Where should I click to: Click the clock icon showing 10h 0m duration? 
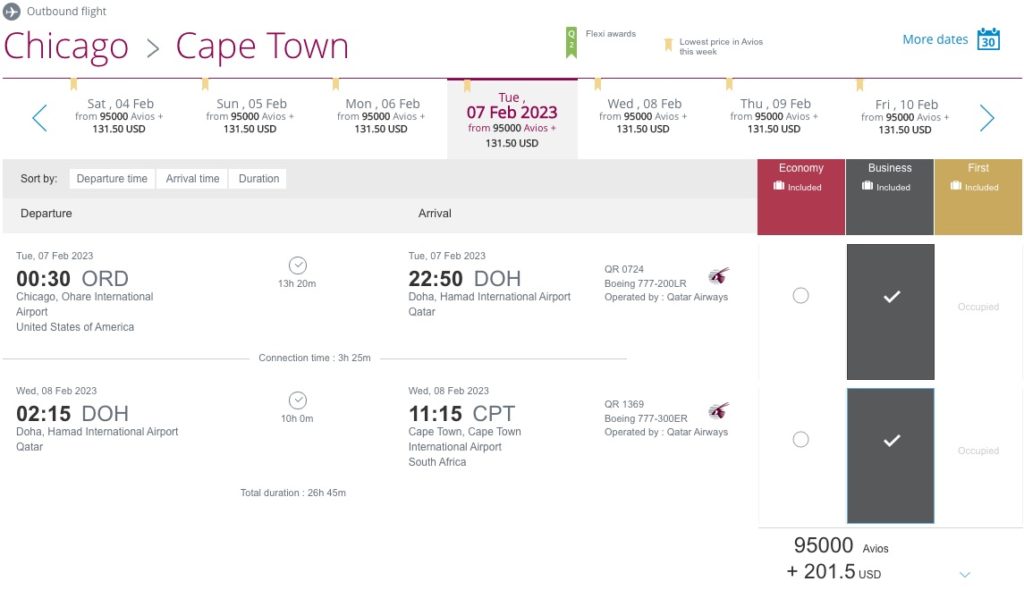pyautogui.click(x=297, y=401)
